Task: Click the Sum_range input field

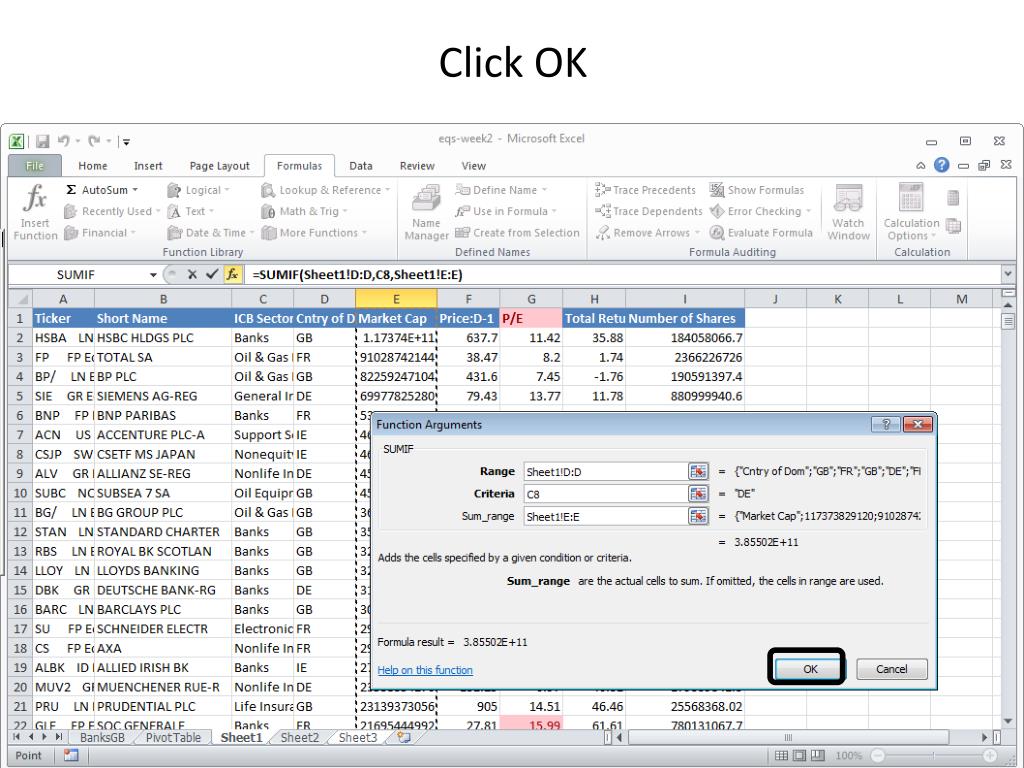Action: [x=605, y=517]
